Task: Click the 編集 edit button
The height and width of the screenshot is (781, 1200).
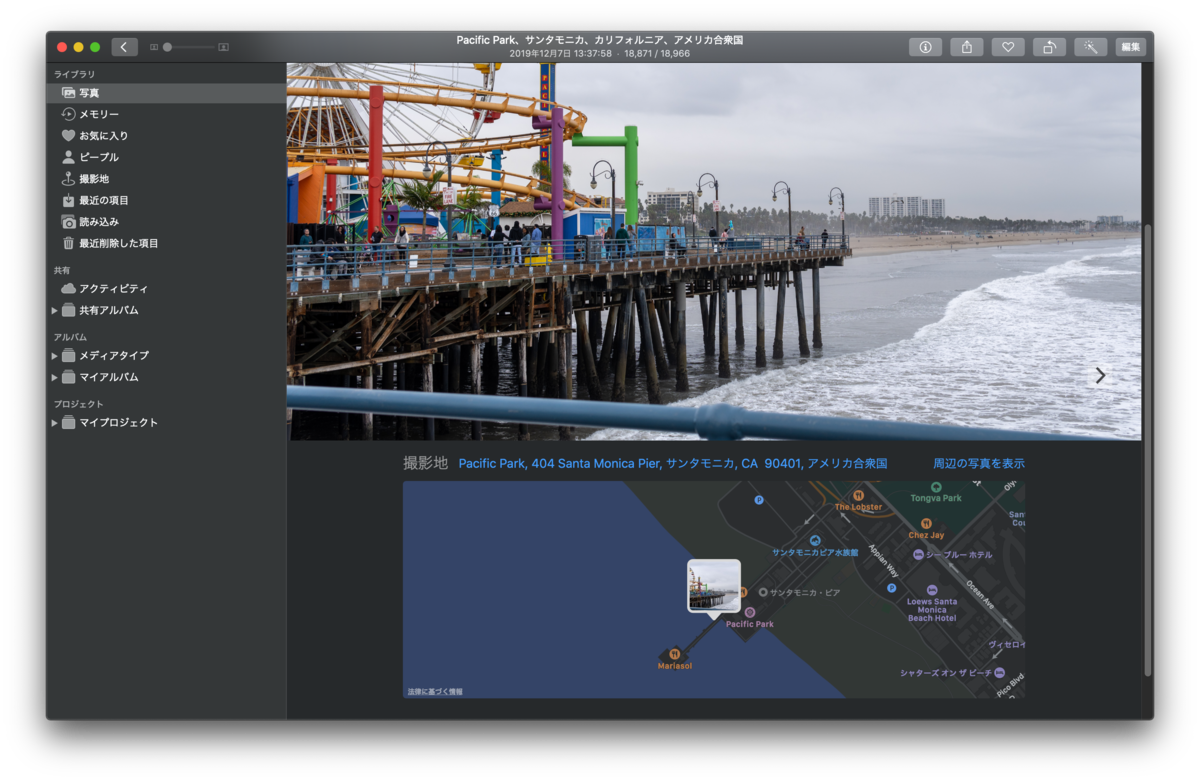Action: click(x=1131, y=47)
